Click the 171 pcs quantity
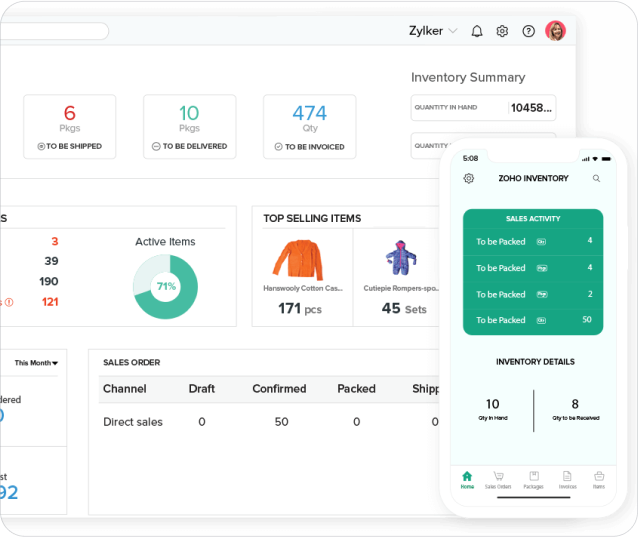The width and height of the screenshot is (638, 537). pyautogui.click(x=300, y=309)
